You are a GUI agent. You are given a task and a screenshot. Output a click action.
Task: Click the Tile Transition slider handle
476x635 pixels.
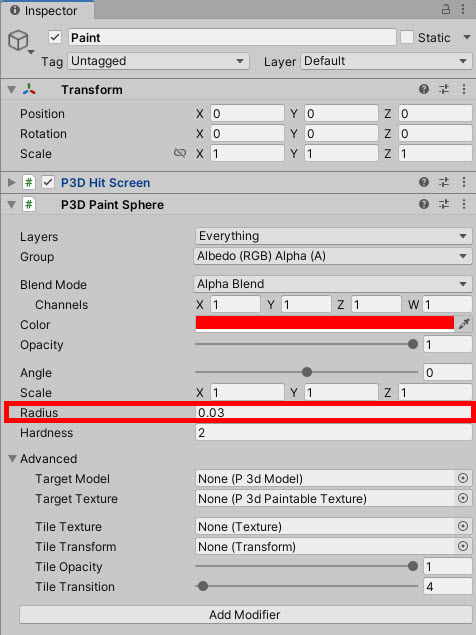(203, 586)
